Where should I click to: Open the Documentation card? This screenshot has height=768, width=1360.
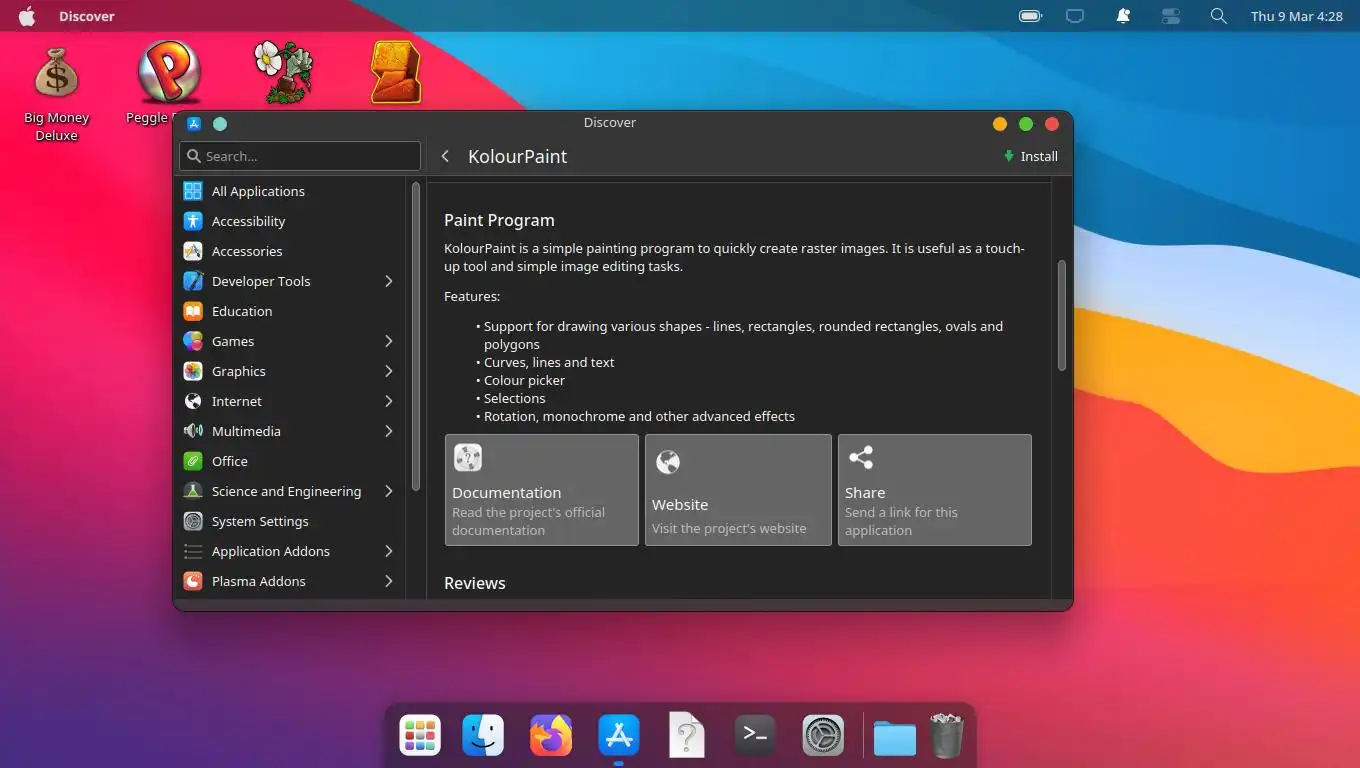click(542, 490)
